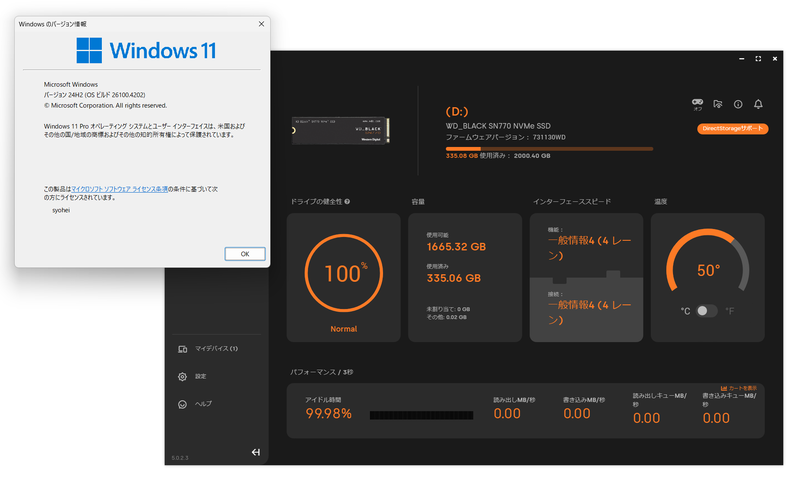
Task: Click the ドライブの健全性 help question mark
Action: click(x=347, y=201)
